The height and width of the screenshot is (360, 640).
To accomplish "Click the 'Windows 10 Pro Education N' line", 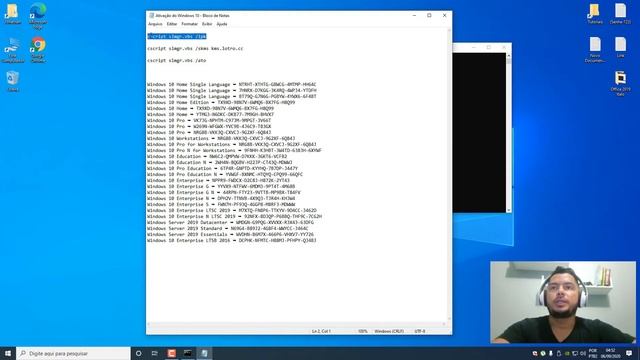I will 225,174.
